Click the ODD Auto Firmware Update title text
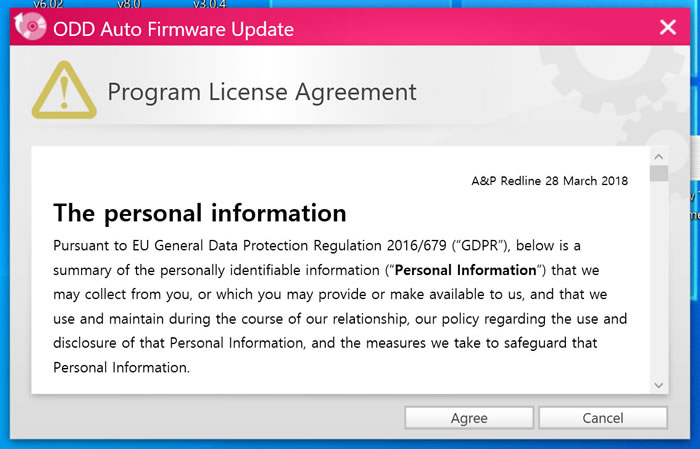 coord(175,29)
